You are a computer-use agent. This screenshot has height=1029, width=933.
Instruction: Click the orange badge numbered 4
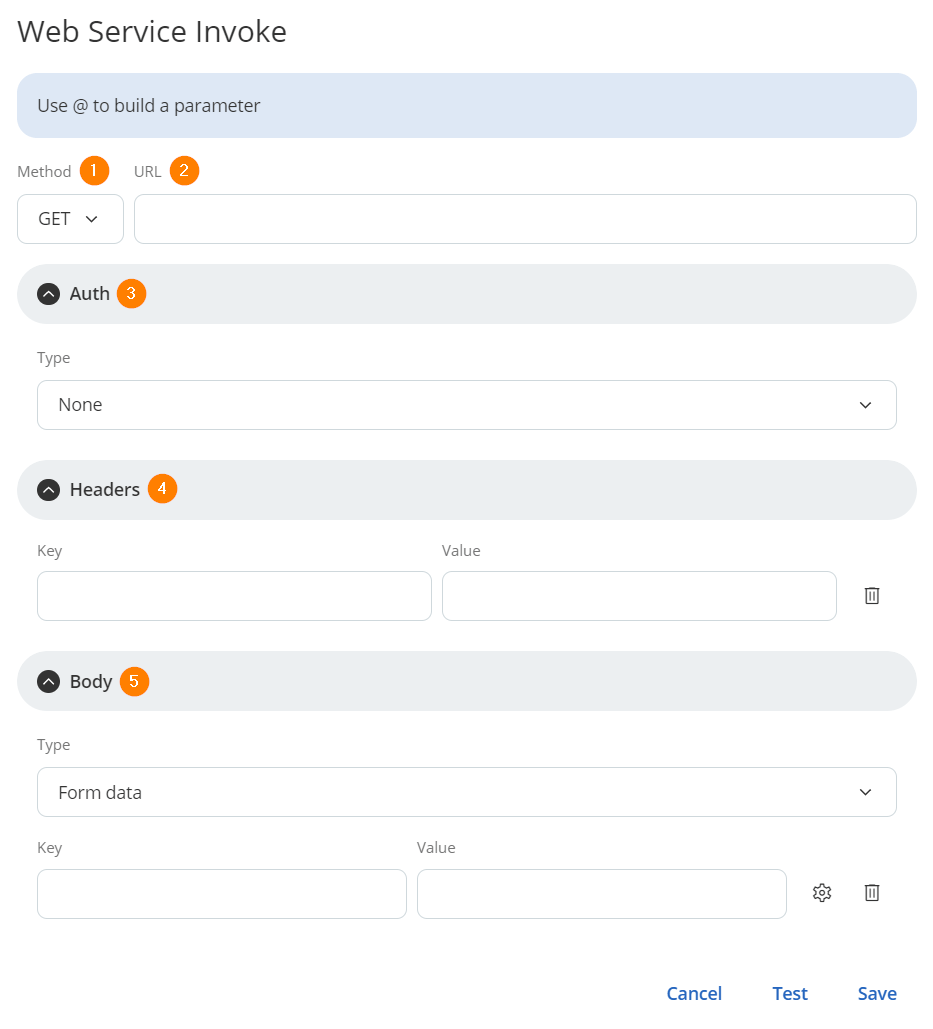pos(162,490)
